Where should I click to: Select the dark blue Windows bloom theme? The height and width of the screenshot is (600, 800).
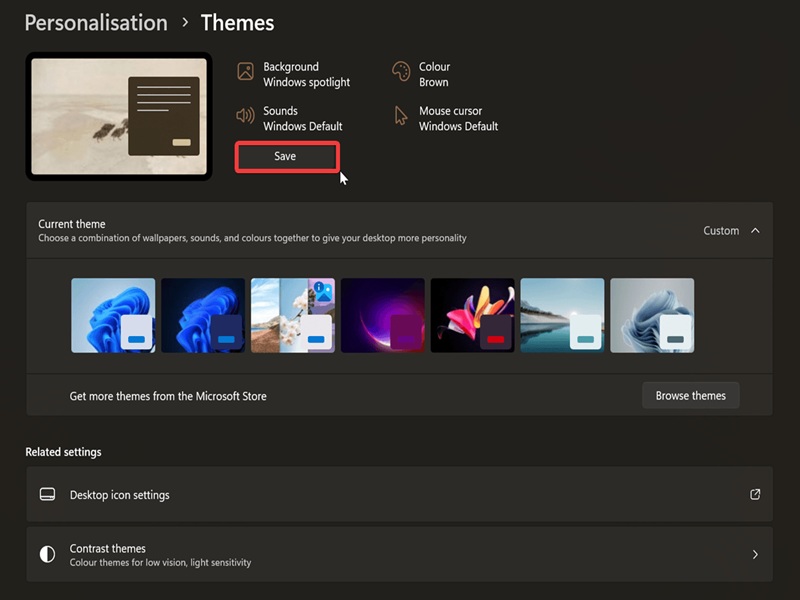pyautogui.click(x=203, y=315)
